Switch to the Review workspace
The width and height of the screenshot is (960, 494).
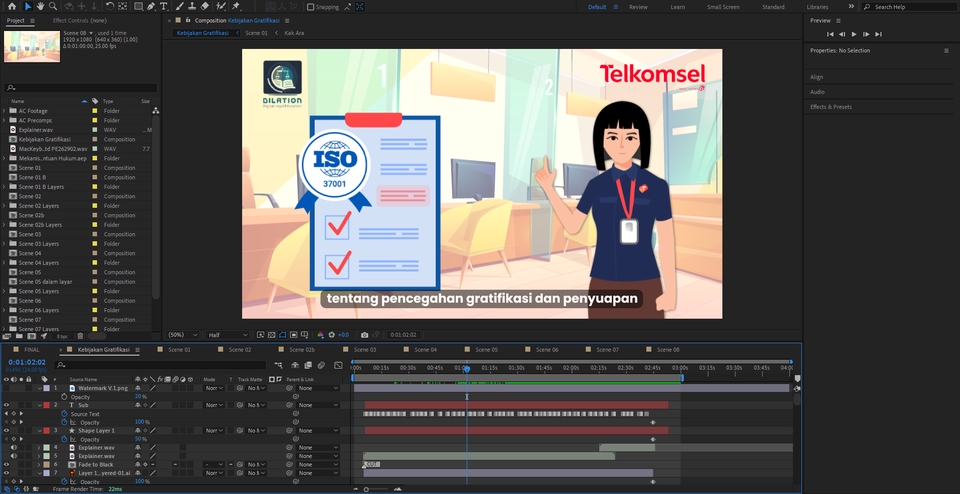coord(637,7)
